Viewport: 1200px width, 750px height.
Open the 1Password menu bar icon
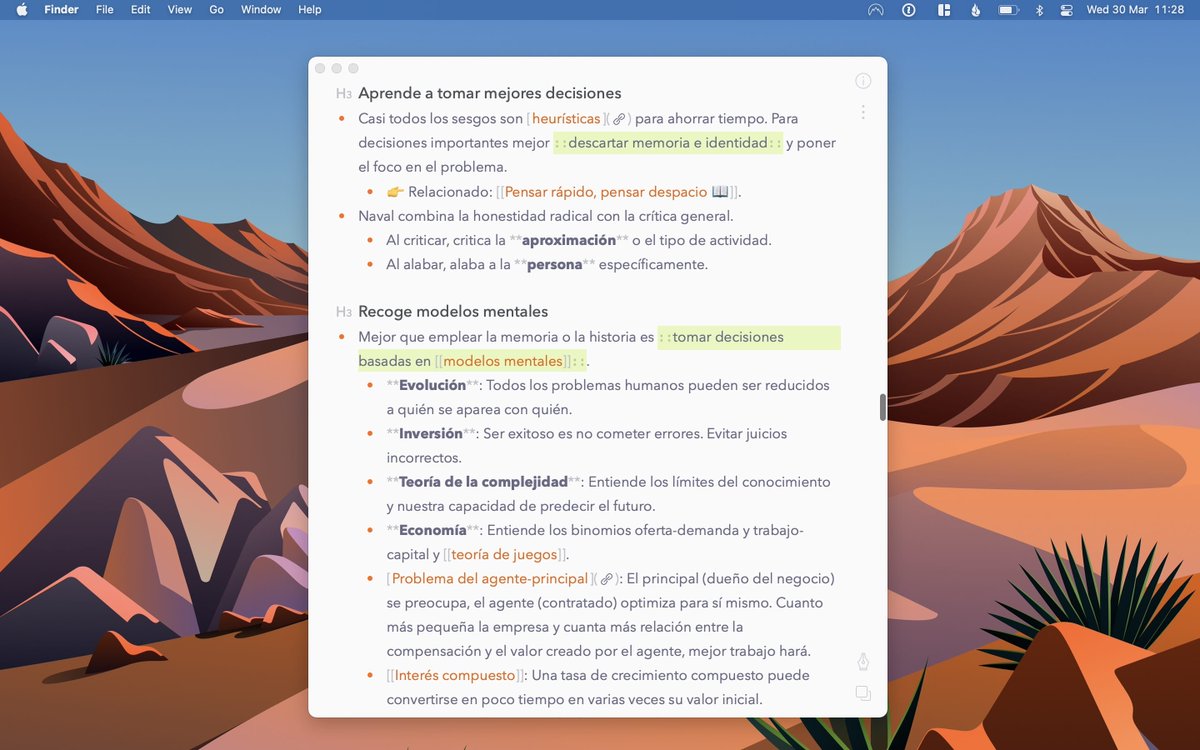point(909,10)
